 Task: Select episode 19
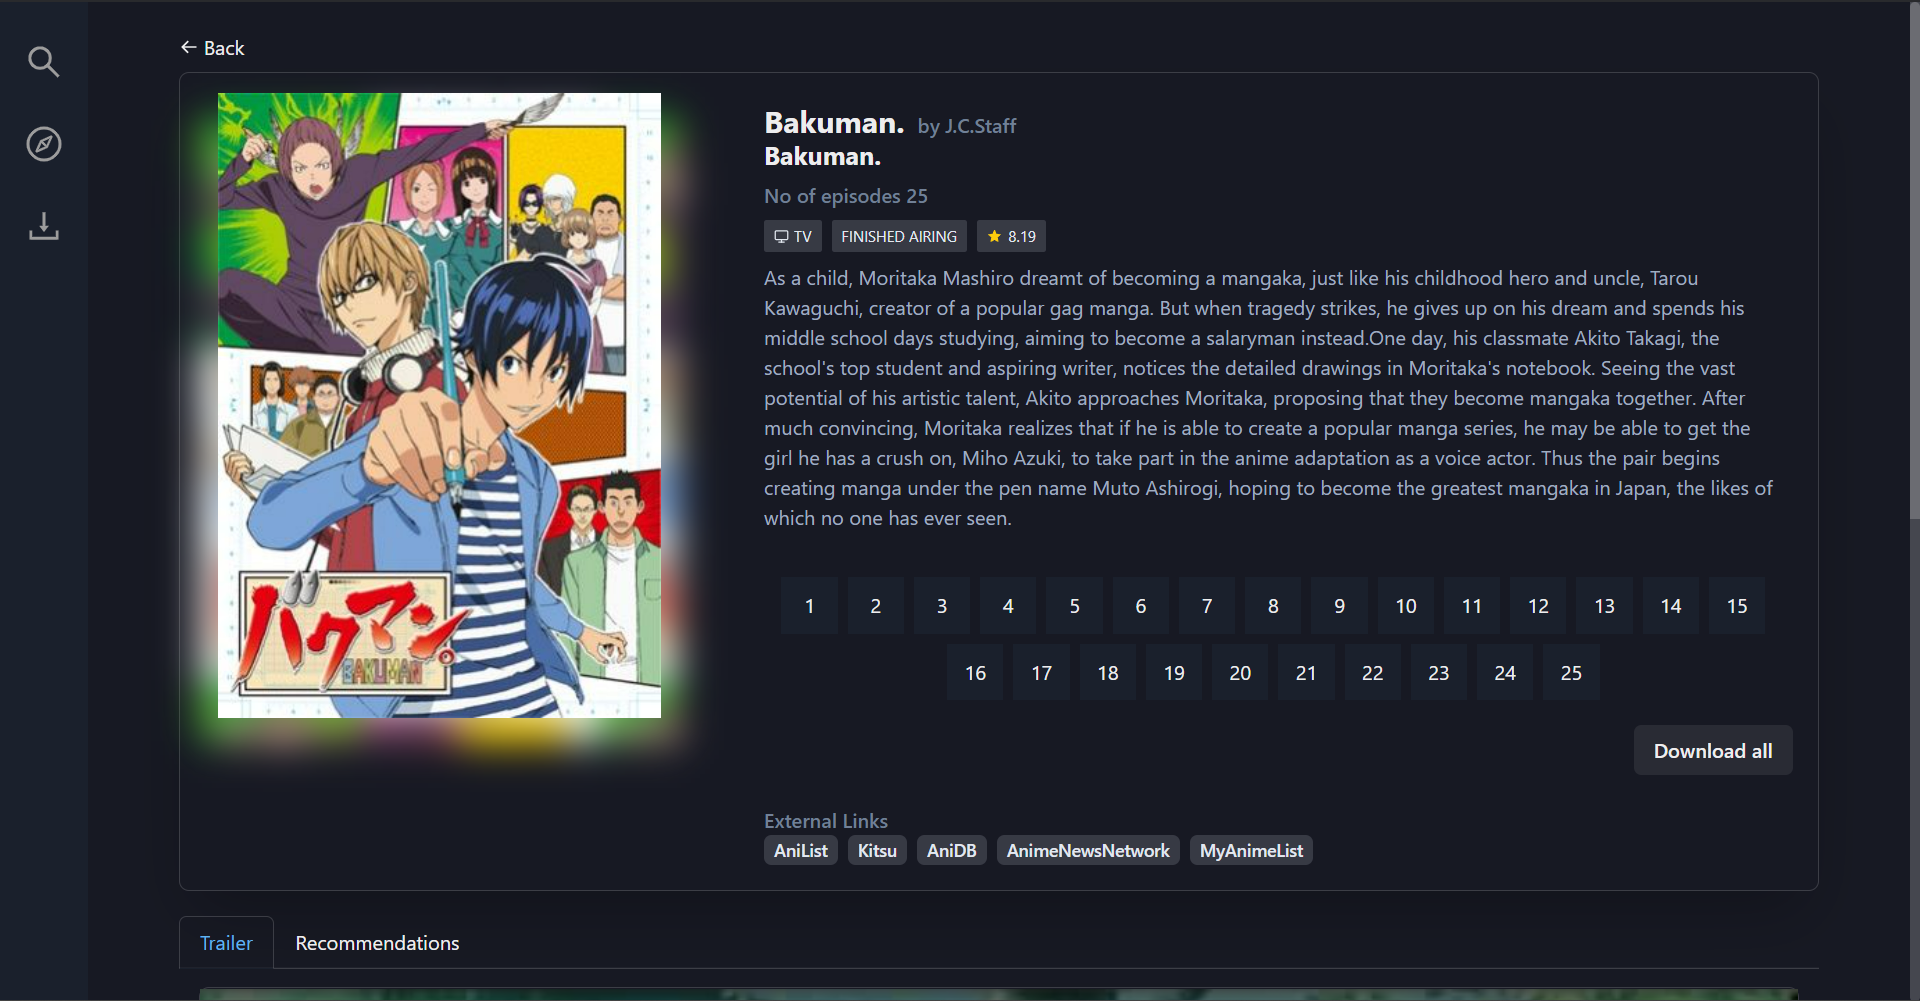point(1174,672)
